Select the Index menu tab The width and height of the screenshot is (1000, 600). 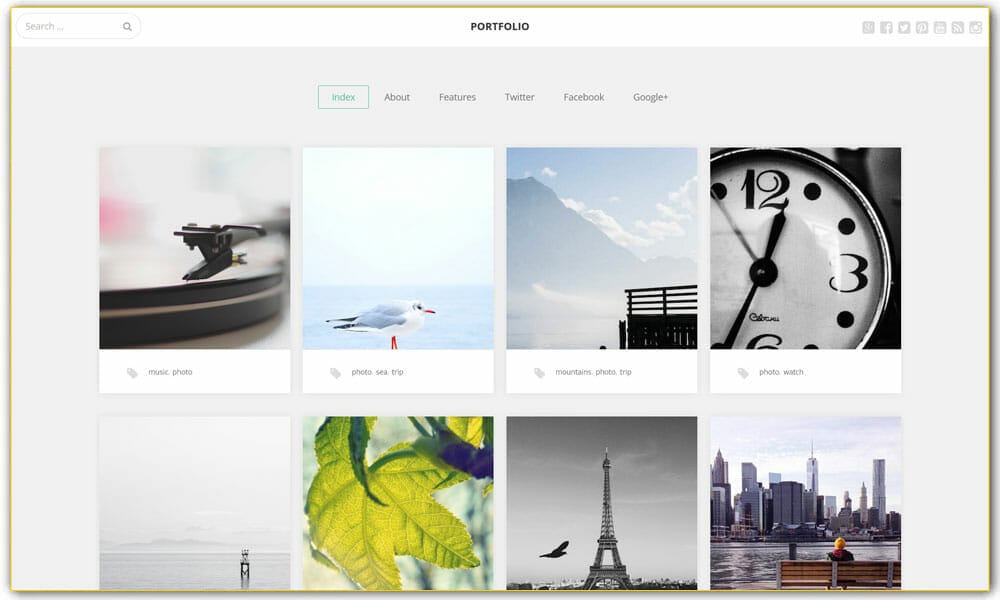[343, 97]
